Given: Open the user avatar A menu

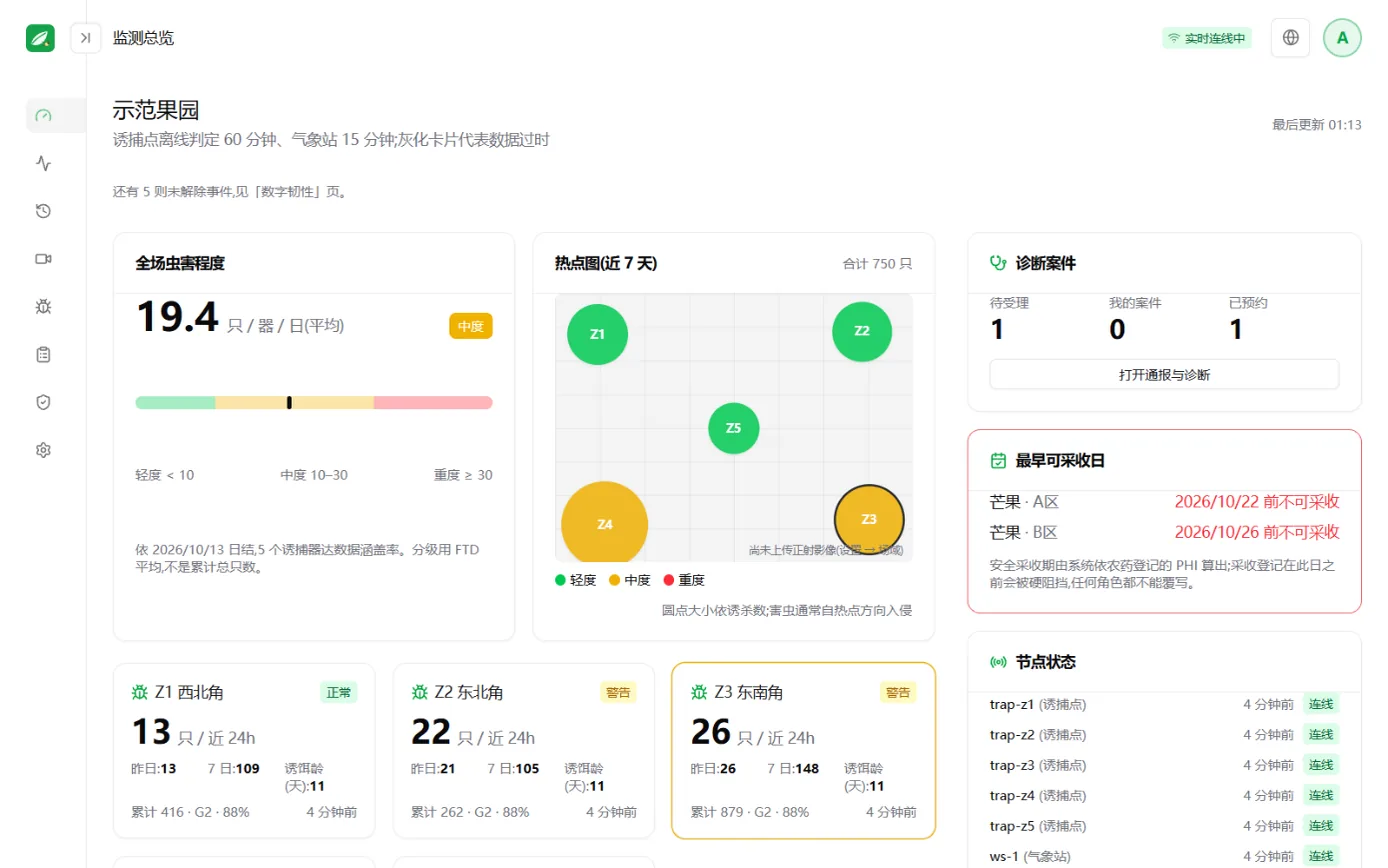Looking at the screenshot, I should point(1342,38).
